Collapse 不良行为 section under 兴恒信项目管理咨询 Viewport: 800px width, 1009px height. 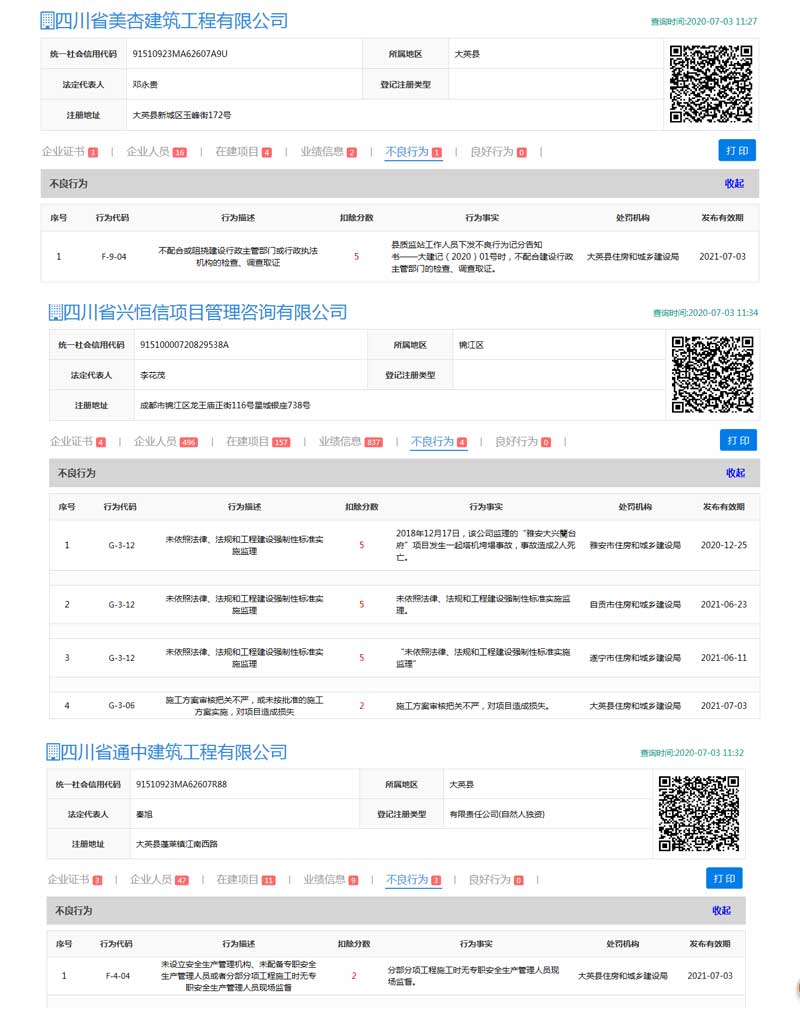coord(735,473)
